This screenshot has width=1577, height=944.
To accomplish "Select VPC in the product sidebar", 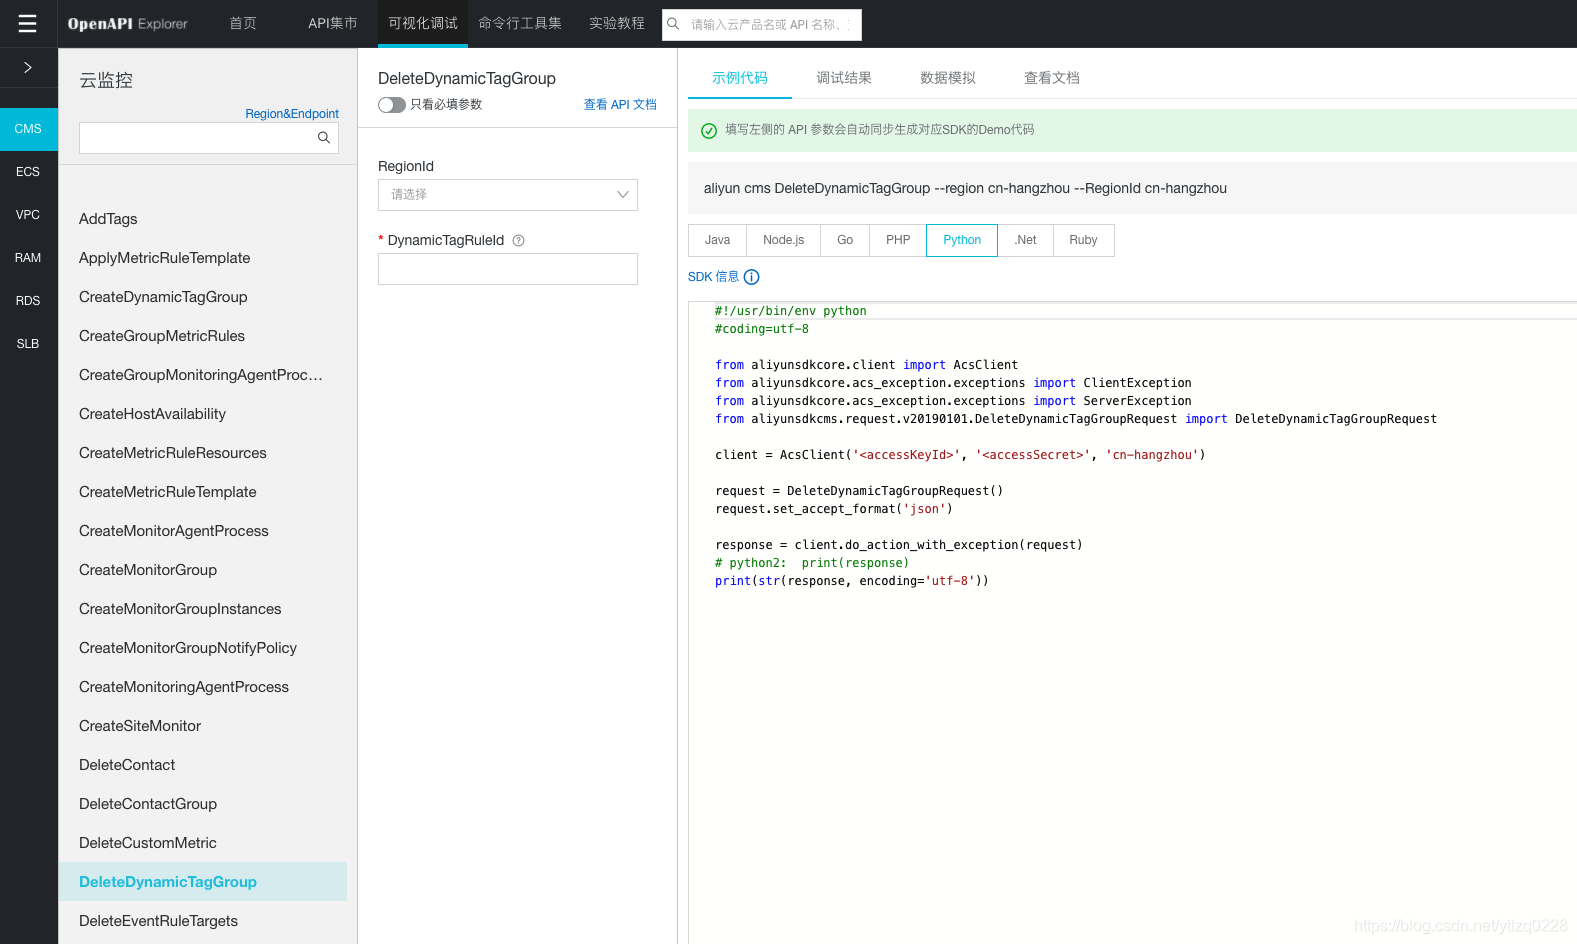I will coord(28,215).
